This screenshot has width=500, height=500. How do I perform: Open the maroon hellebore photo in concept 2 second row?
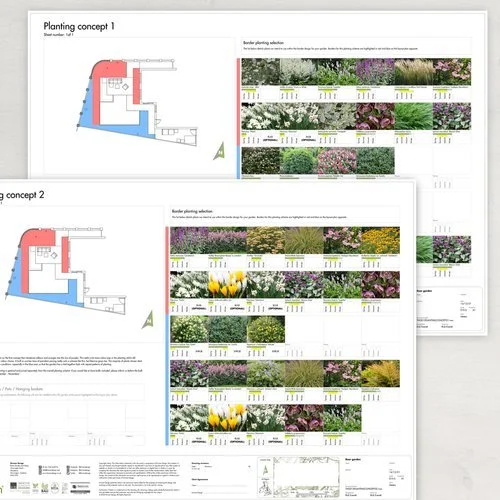381,285
